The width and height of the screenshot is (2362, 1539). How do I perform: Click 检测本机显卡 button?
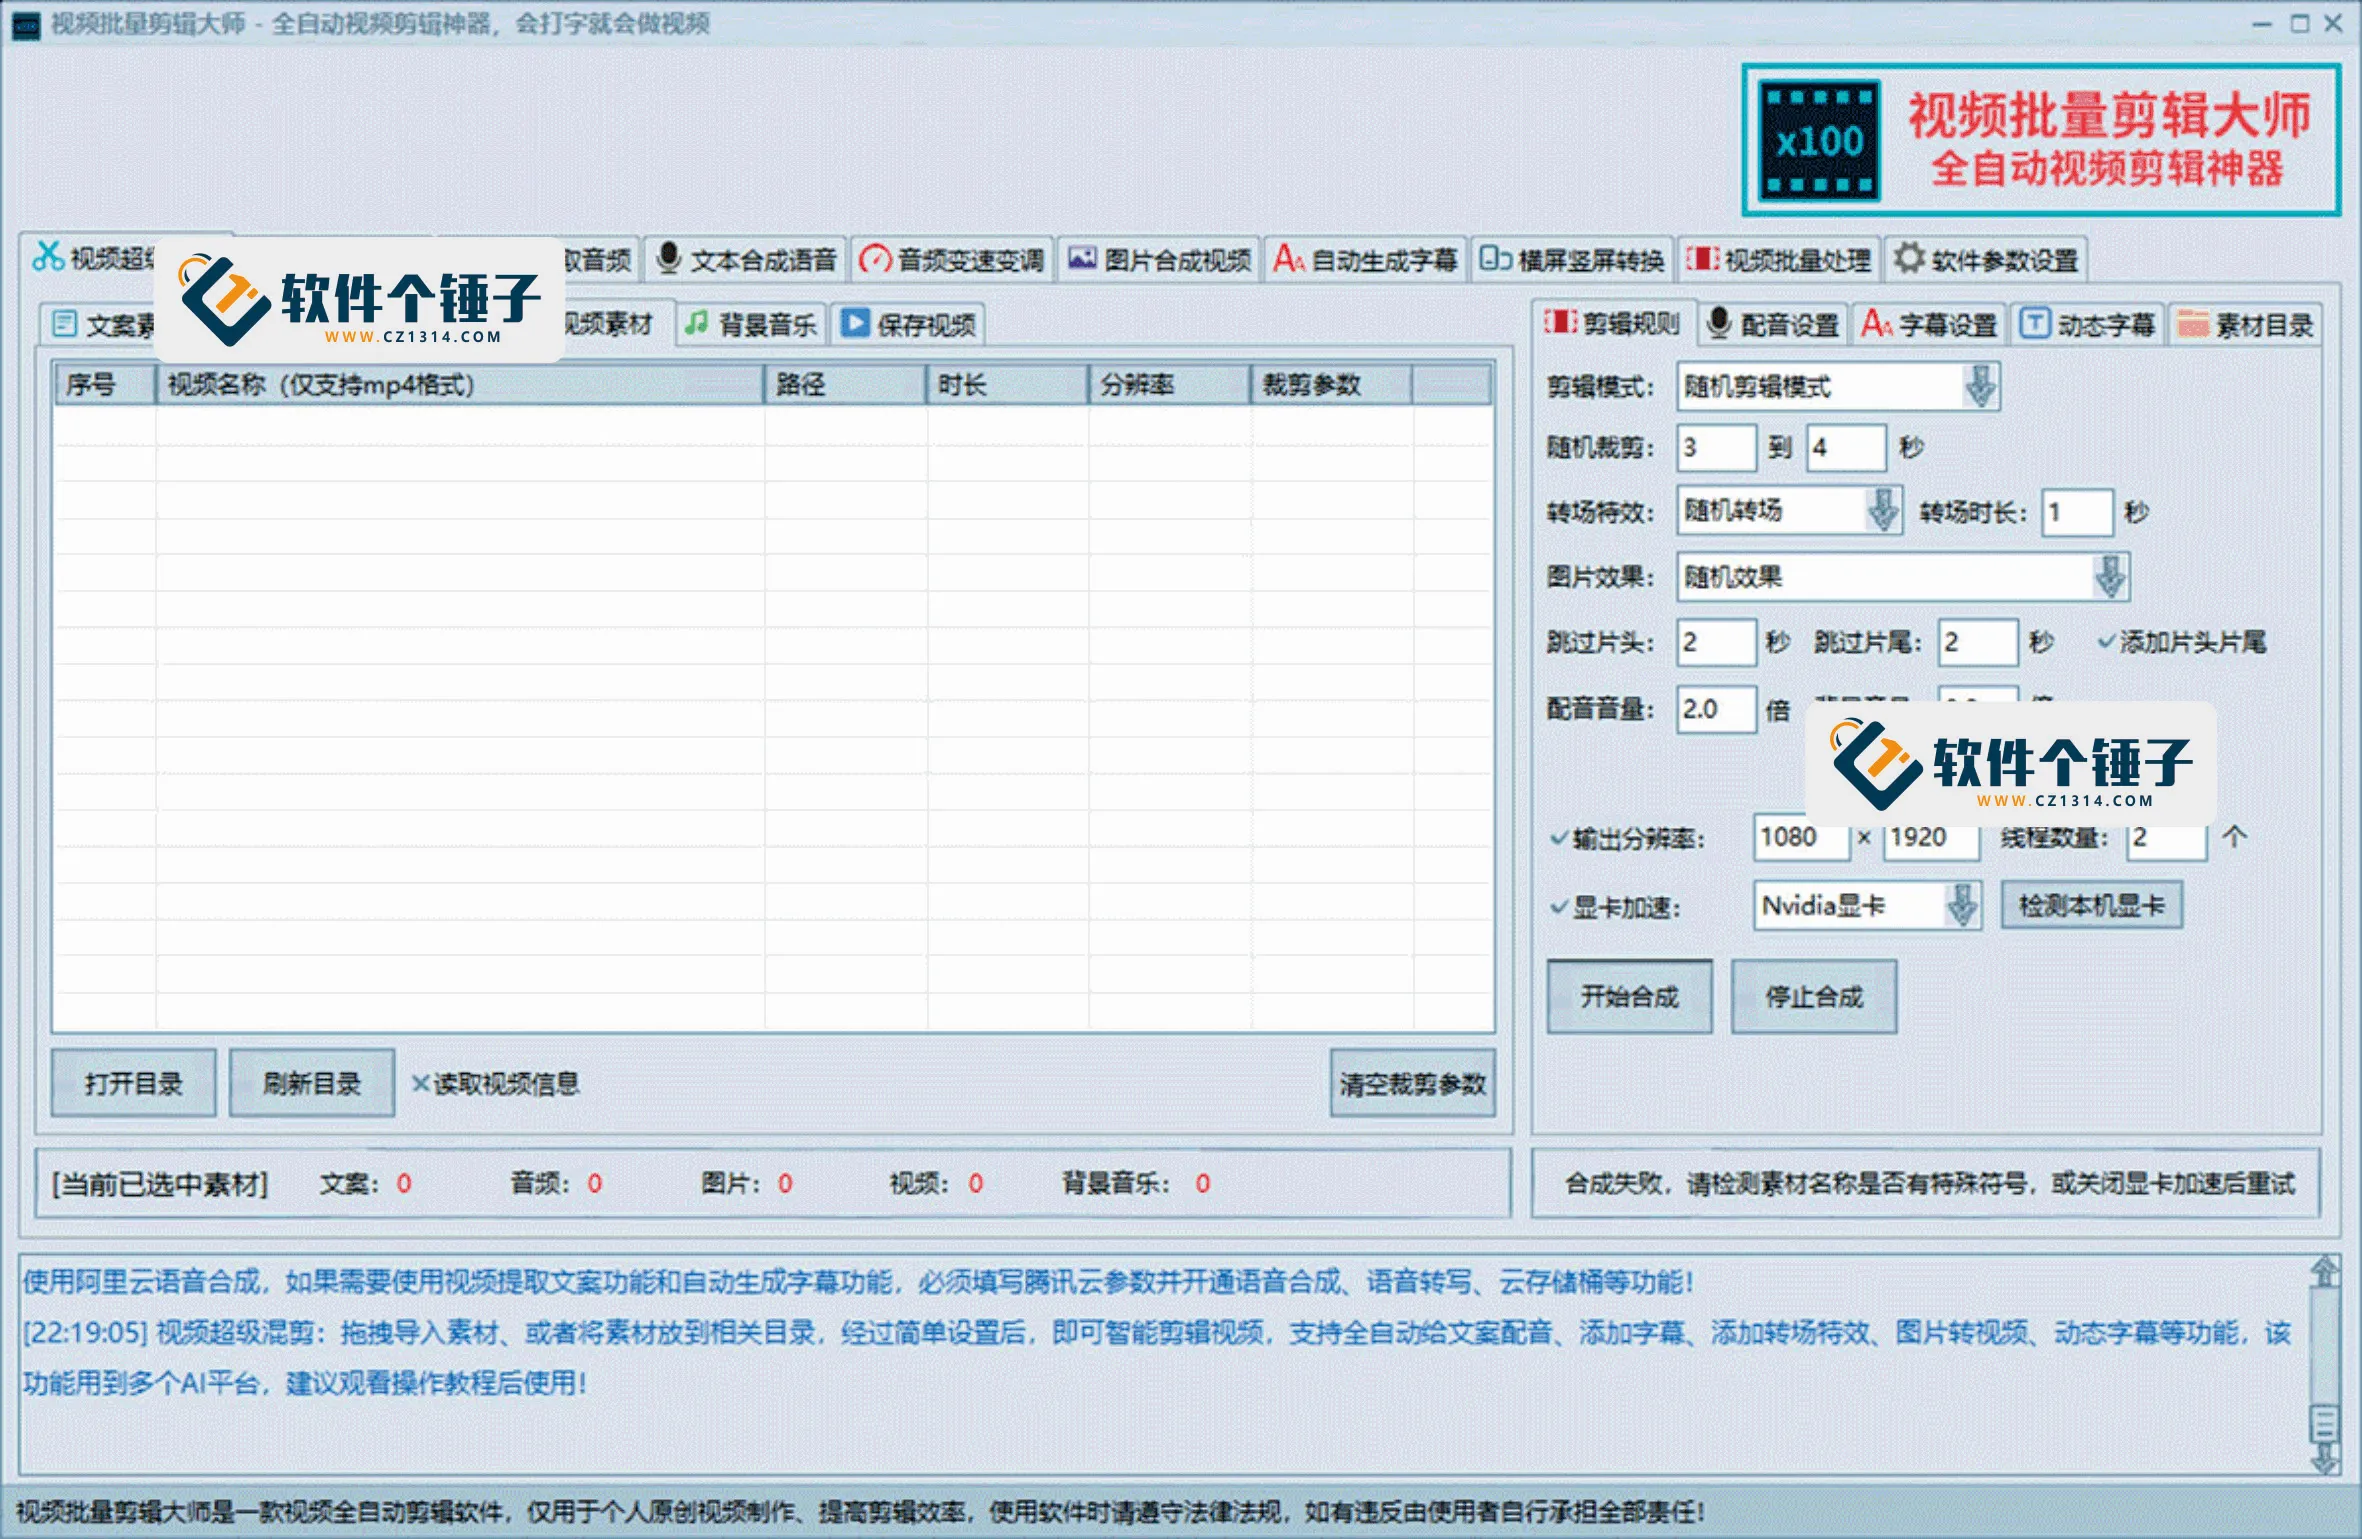[2091, 906]
